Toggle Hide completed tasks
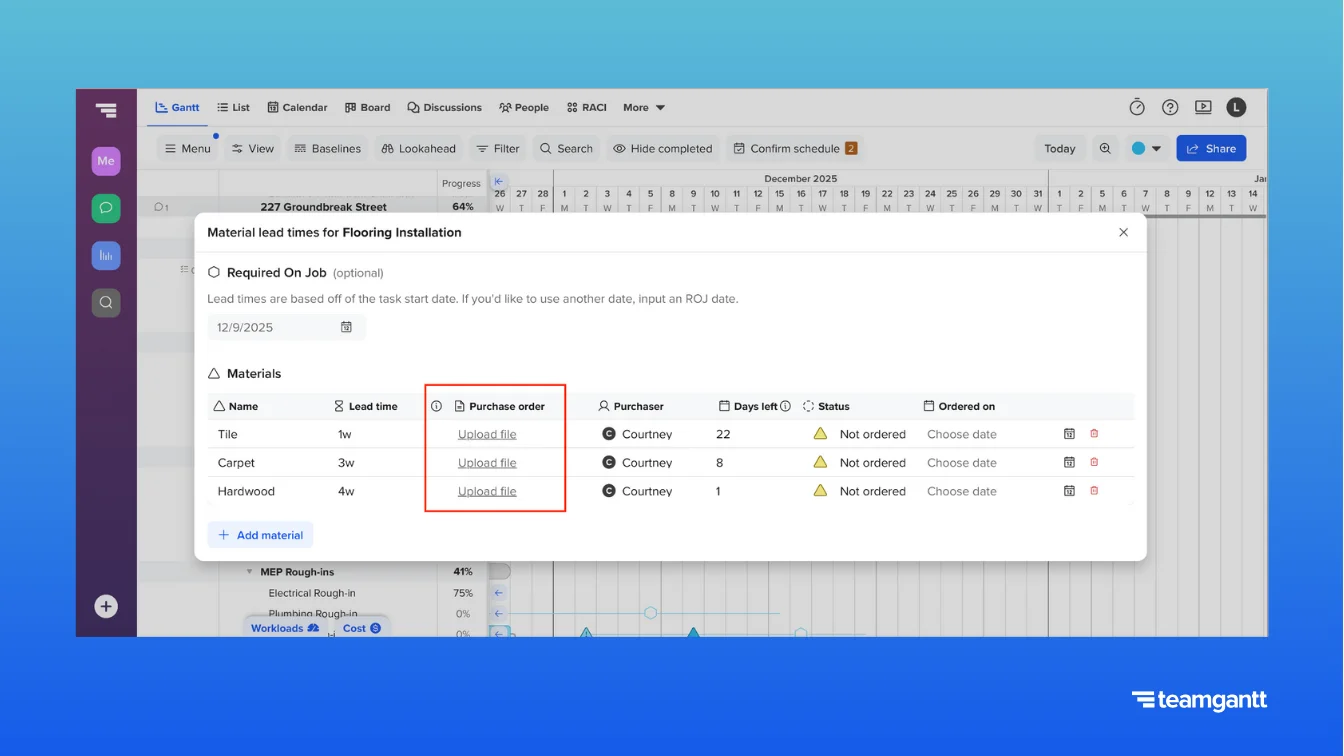 pos(662,148)
